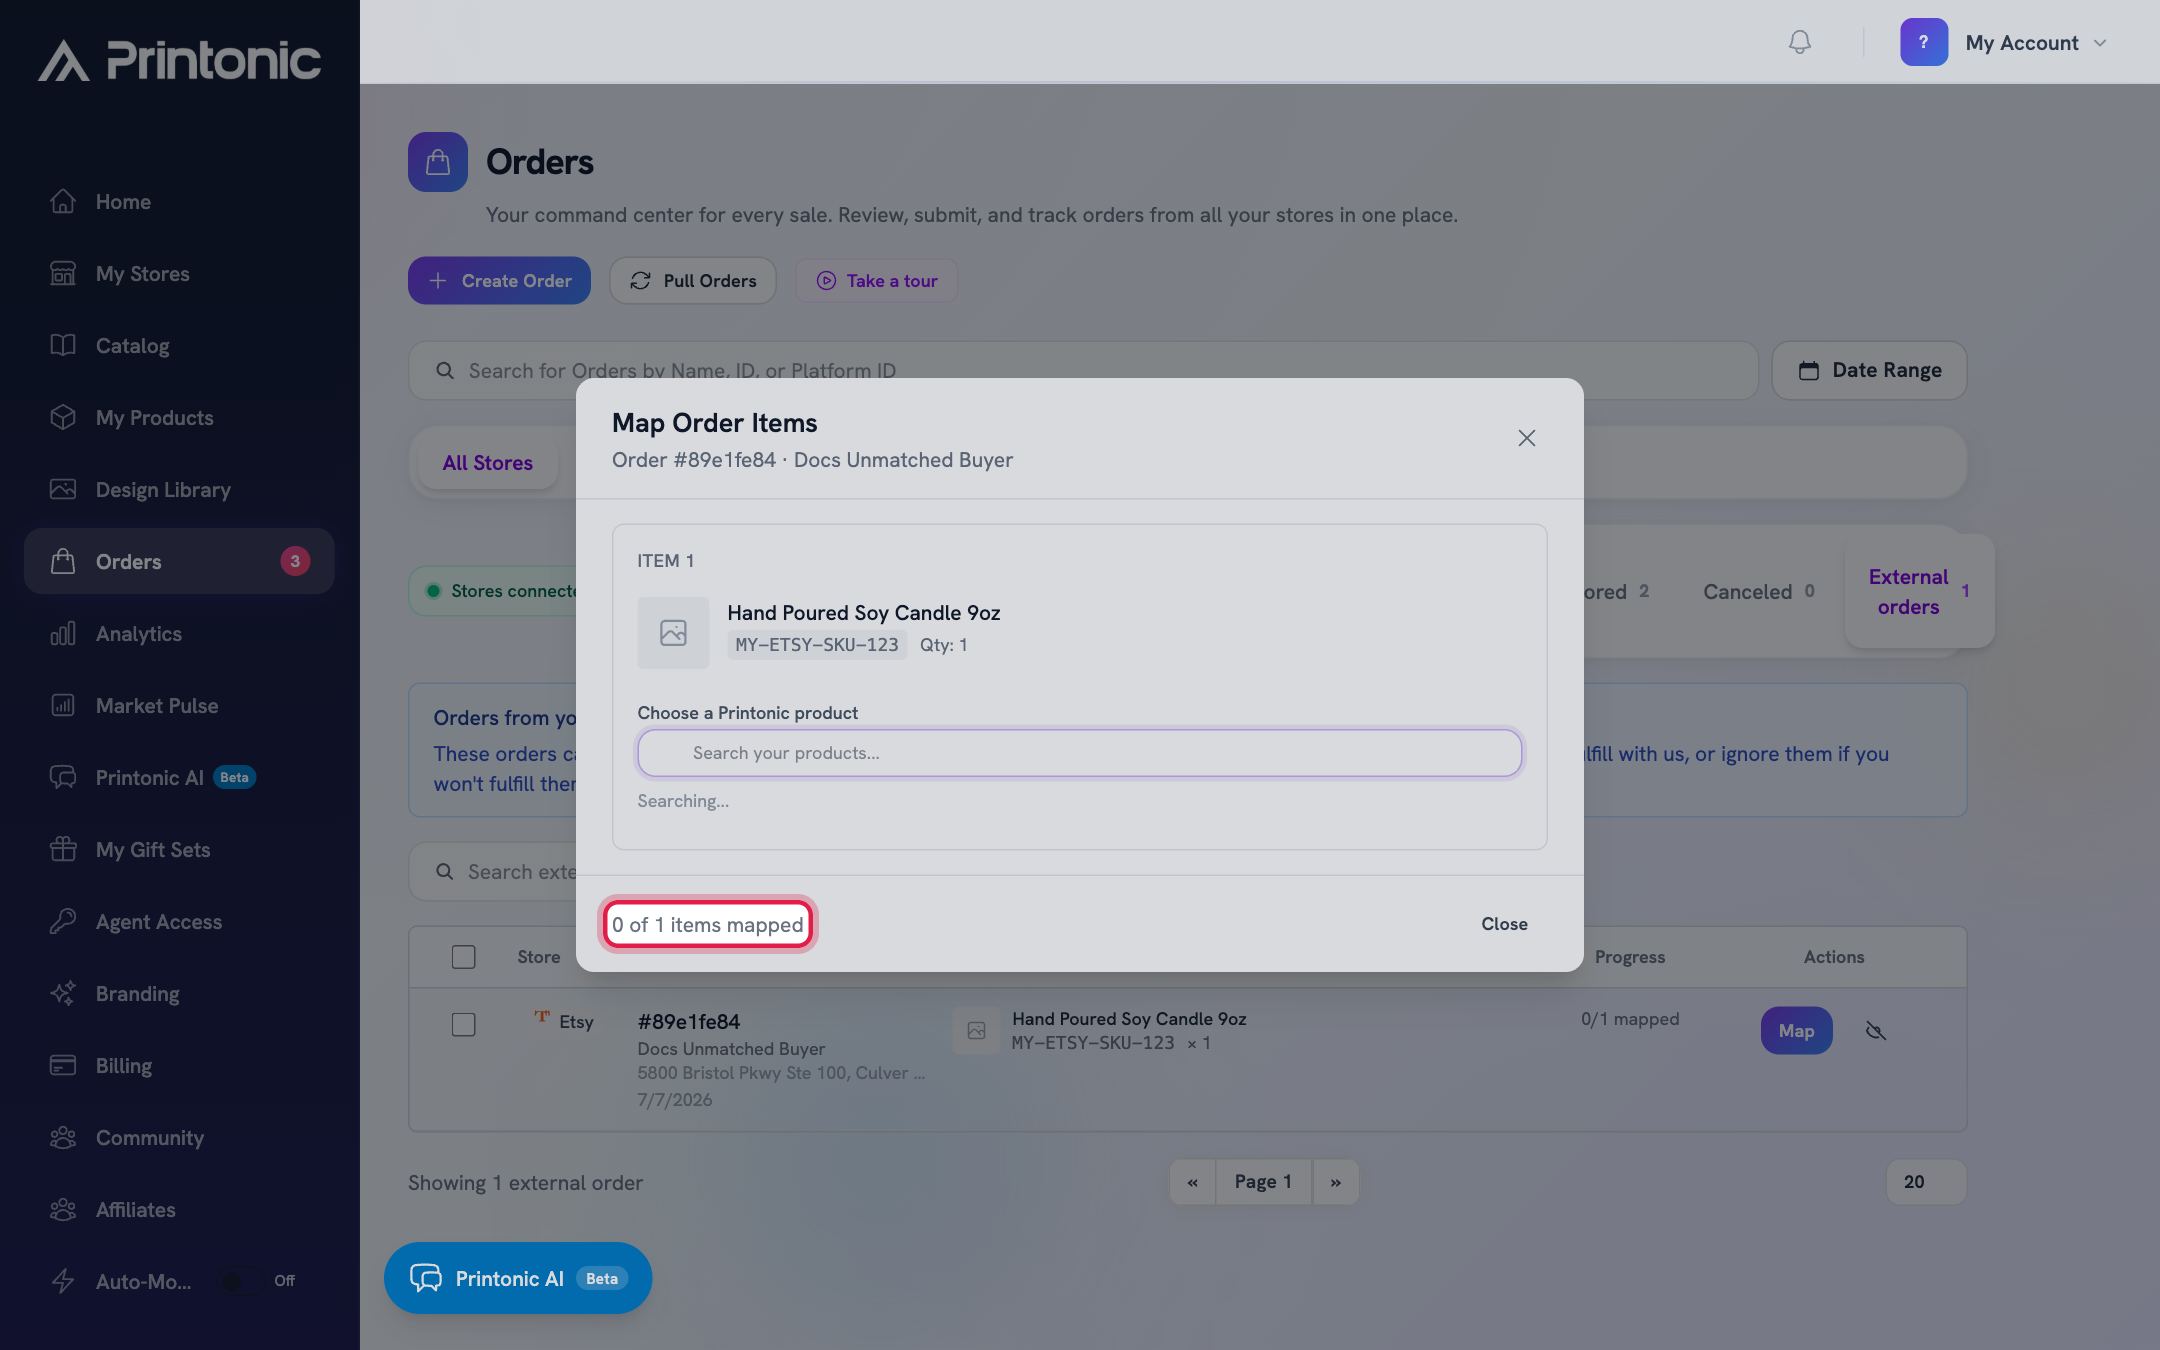Click product thumbnail in order row
Viewport: 2160px width, 1350px height.
click(x=976, y=1030)
